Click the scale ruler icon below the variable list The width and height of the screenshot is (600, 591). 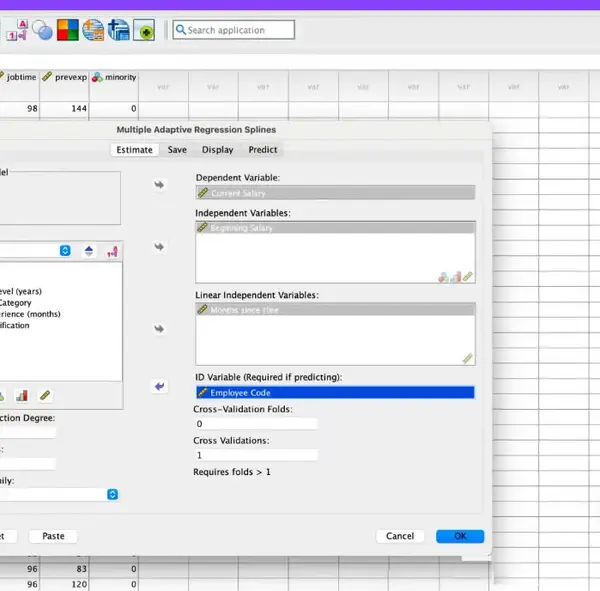point(45,395)
